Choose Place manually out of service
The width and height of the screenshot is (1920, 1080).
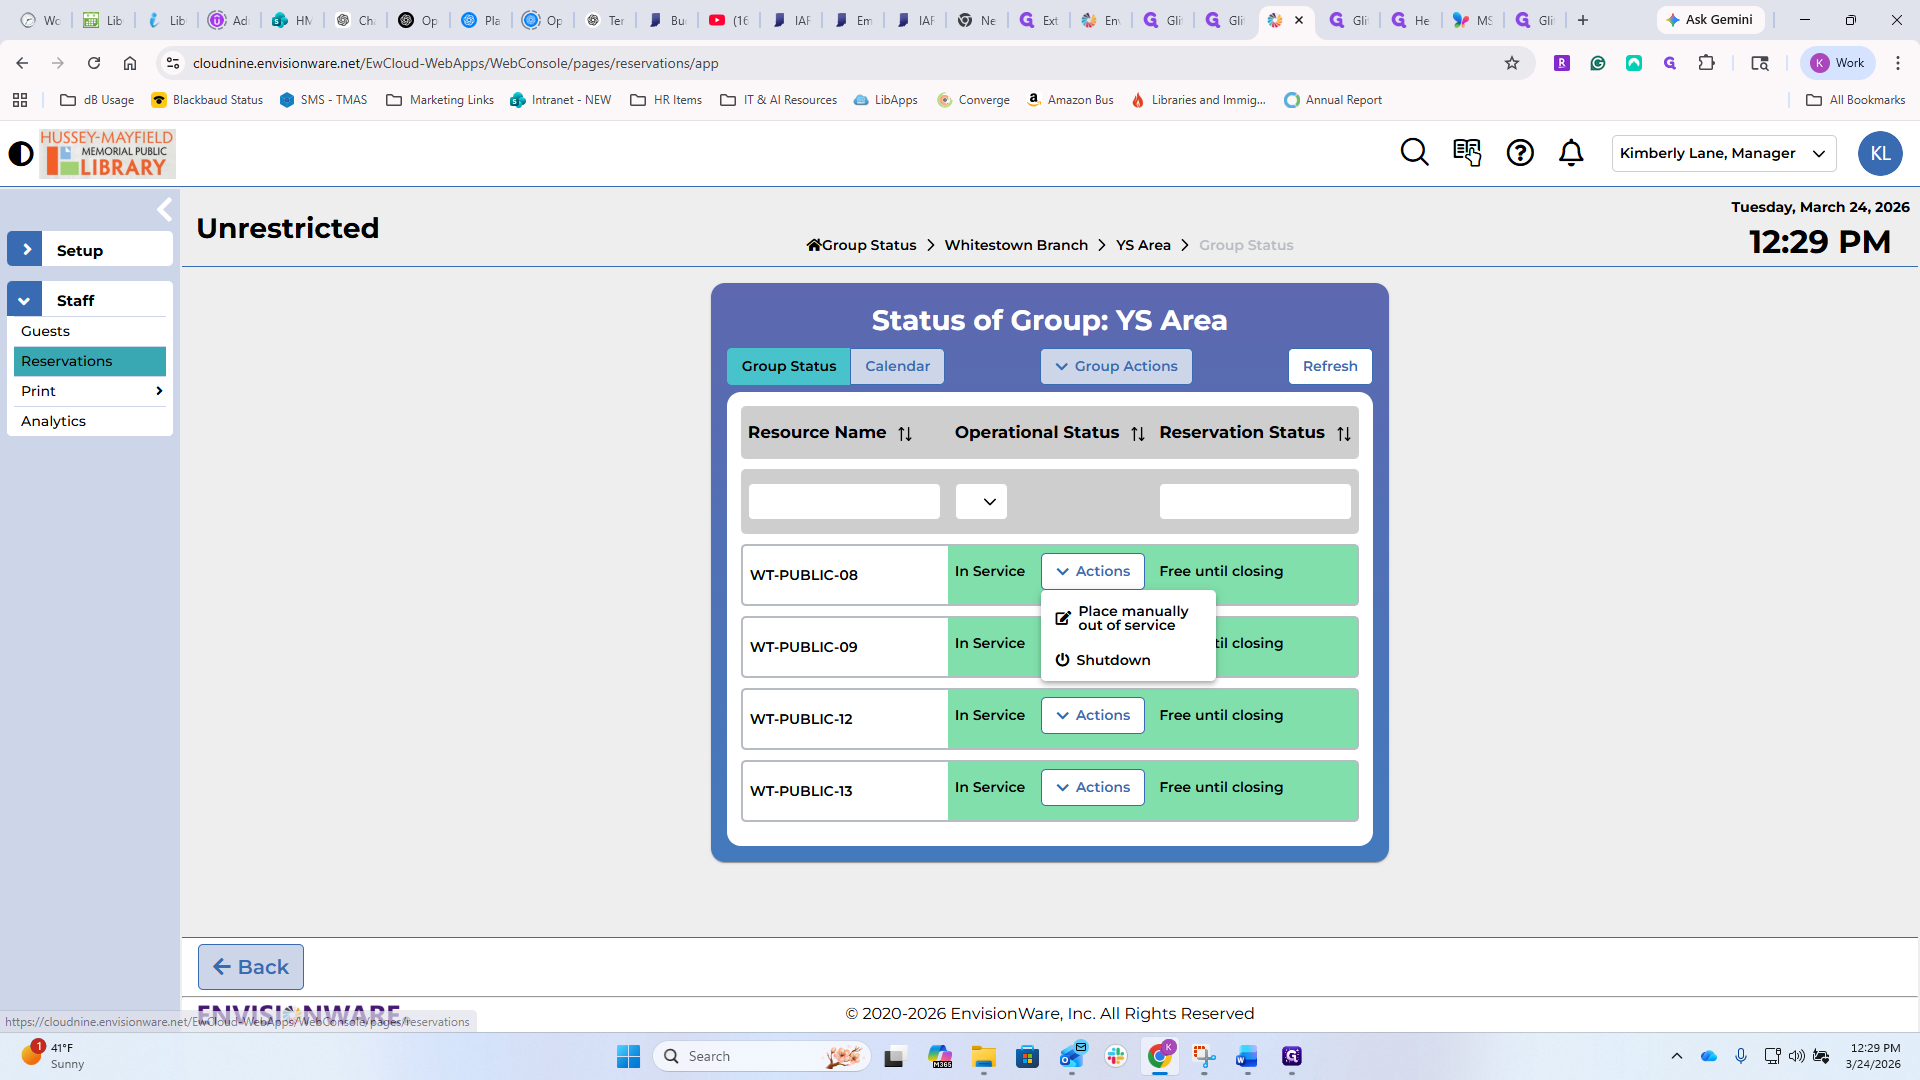(x=1132, y=618)
